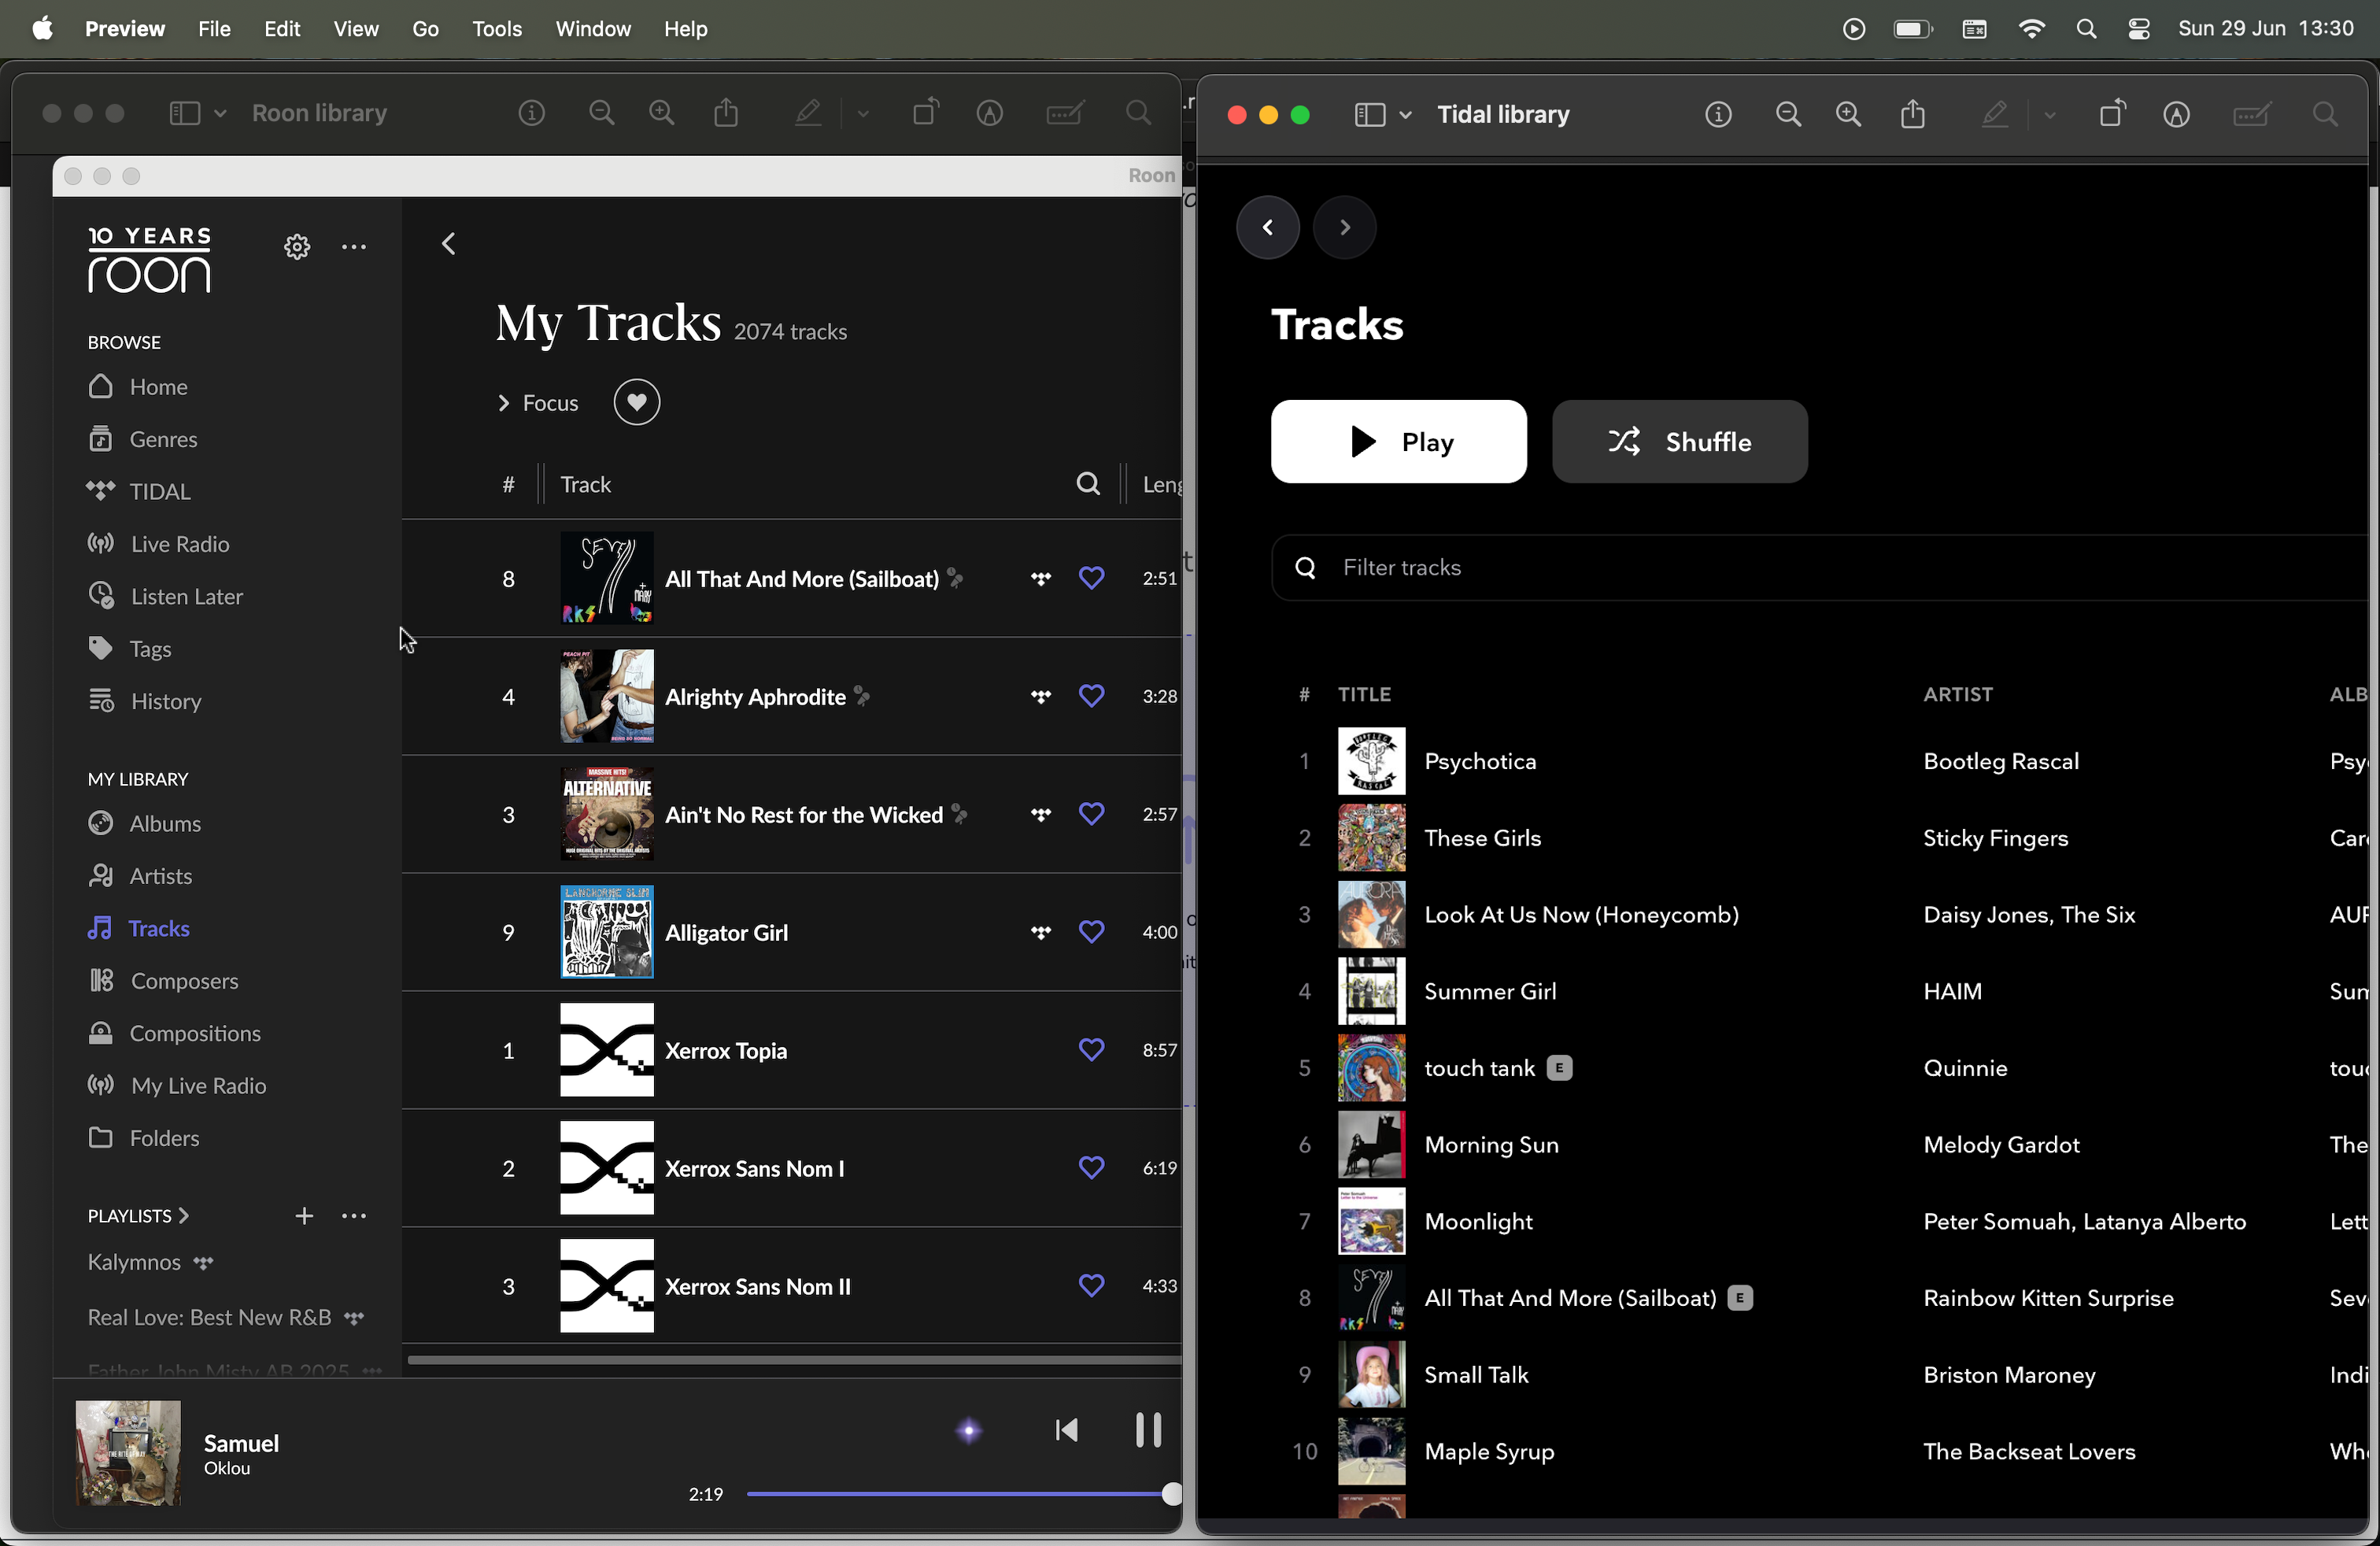The height and width of the screenshot is (1546, 2380).
Task: Show inspector in Tidal library window
Action: [1718, 115]
